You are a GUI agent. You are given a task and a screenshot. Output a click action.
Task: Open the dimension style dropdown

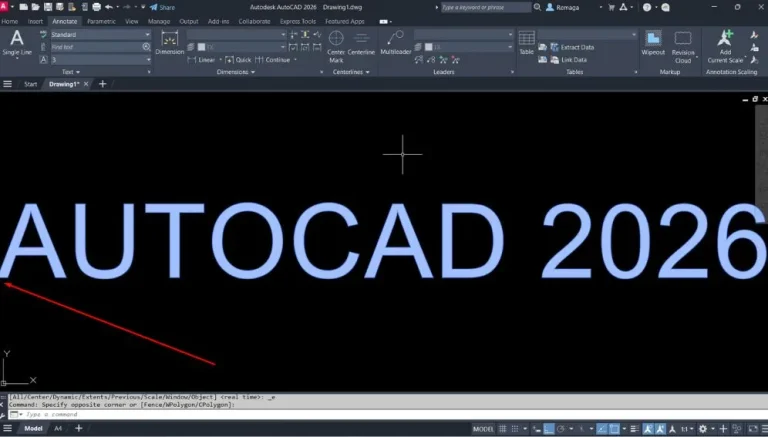point(236,35)
